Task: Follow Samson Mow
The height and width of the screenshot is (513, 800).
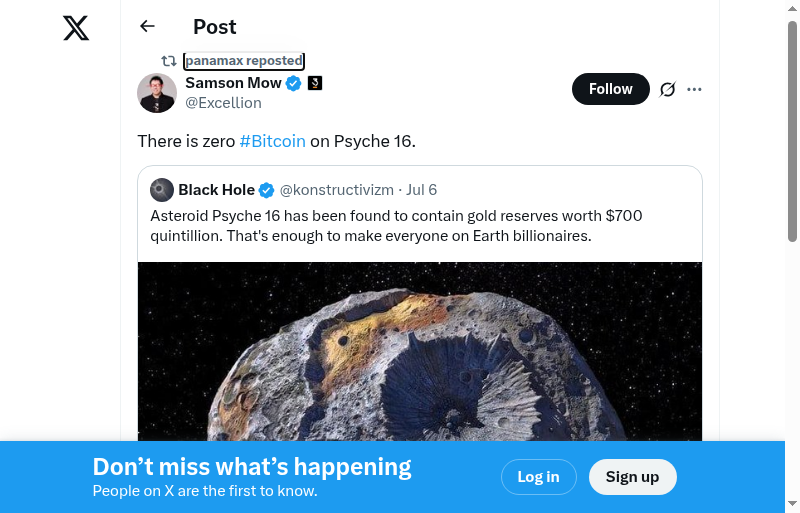Action: click(x=610, y=89)
